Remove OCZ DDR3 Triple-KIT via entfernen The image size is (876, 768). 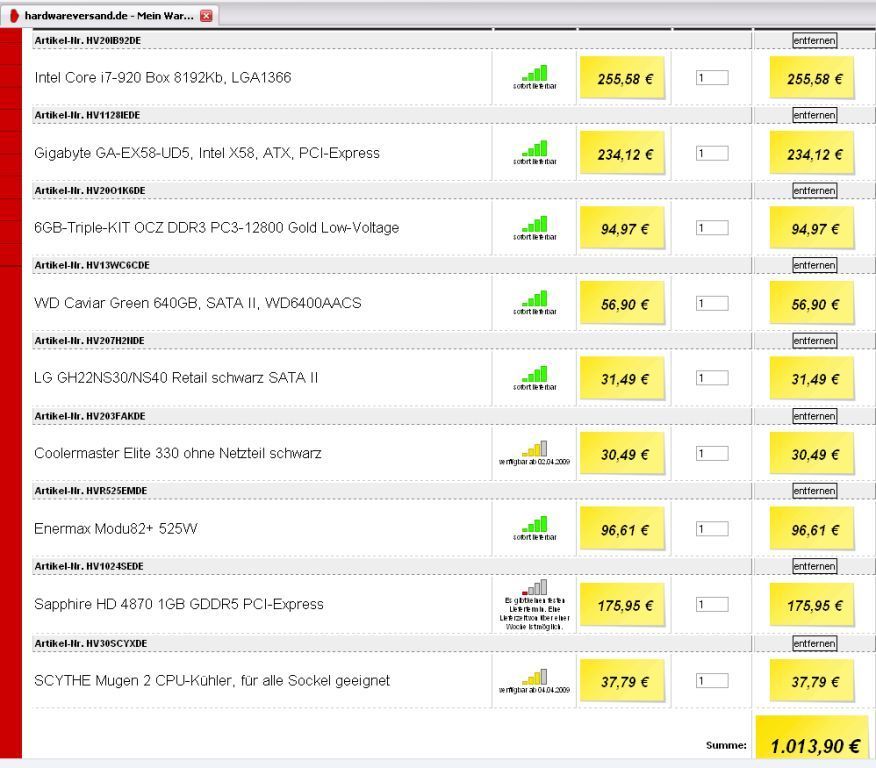click(815, 190)
